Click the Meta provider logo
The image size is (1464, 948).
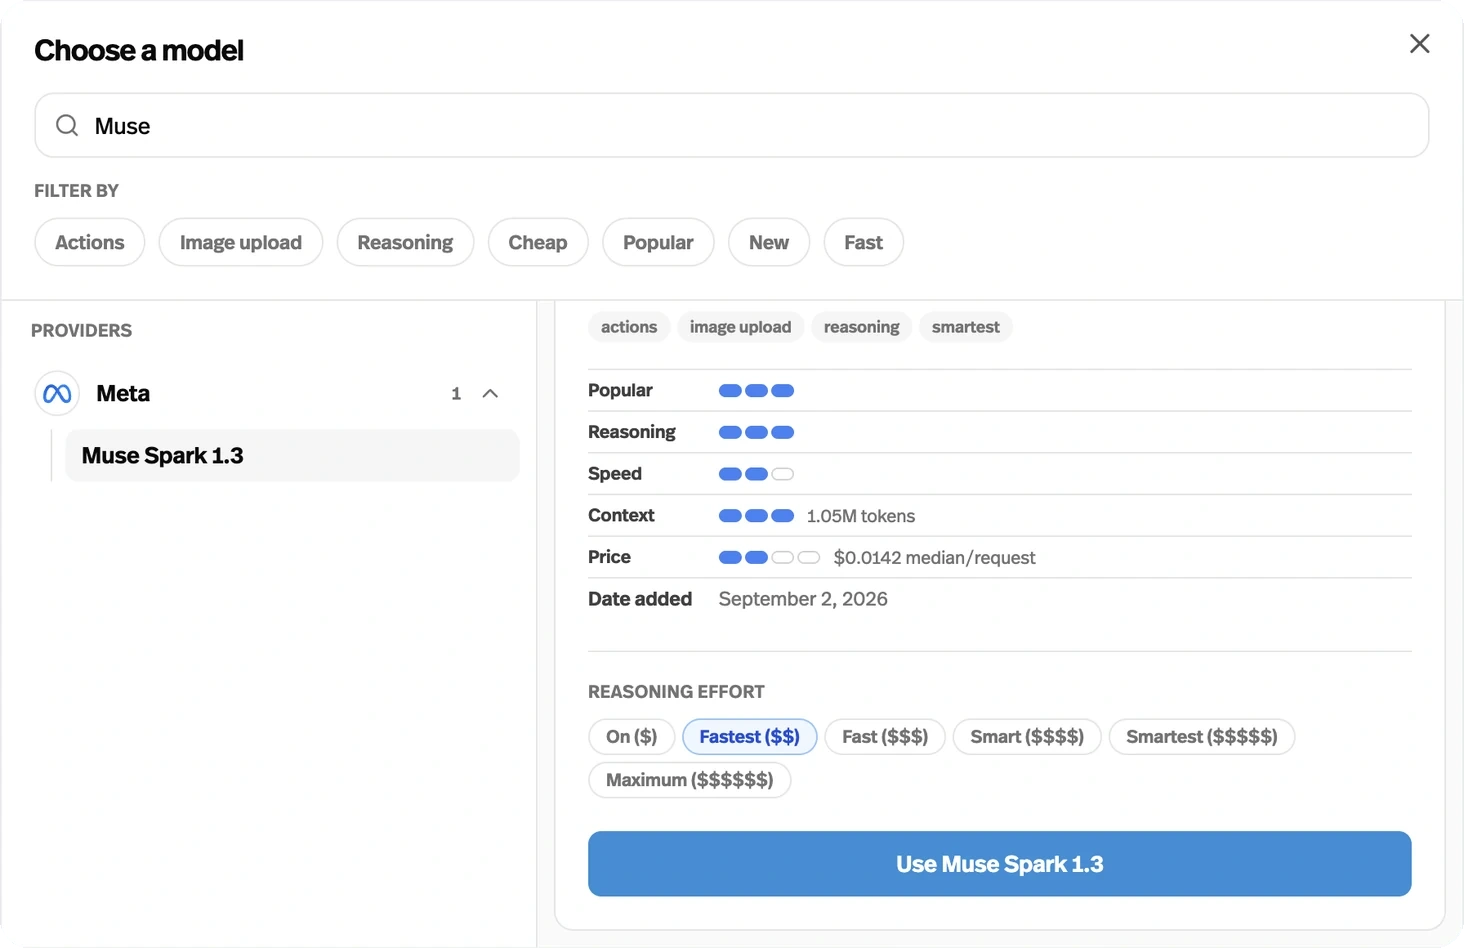pyautogui.click(x=57, y=393)
